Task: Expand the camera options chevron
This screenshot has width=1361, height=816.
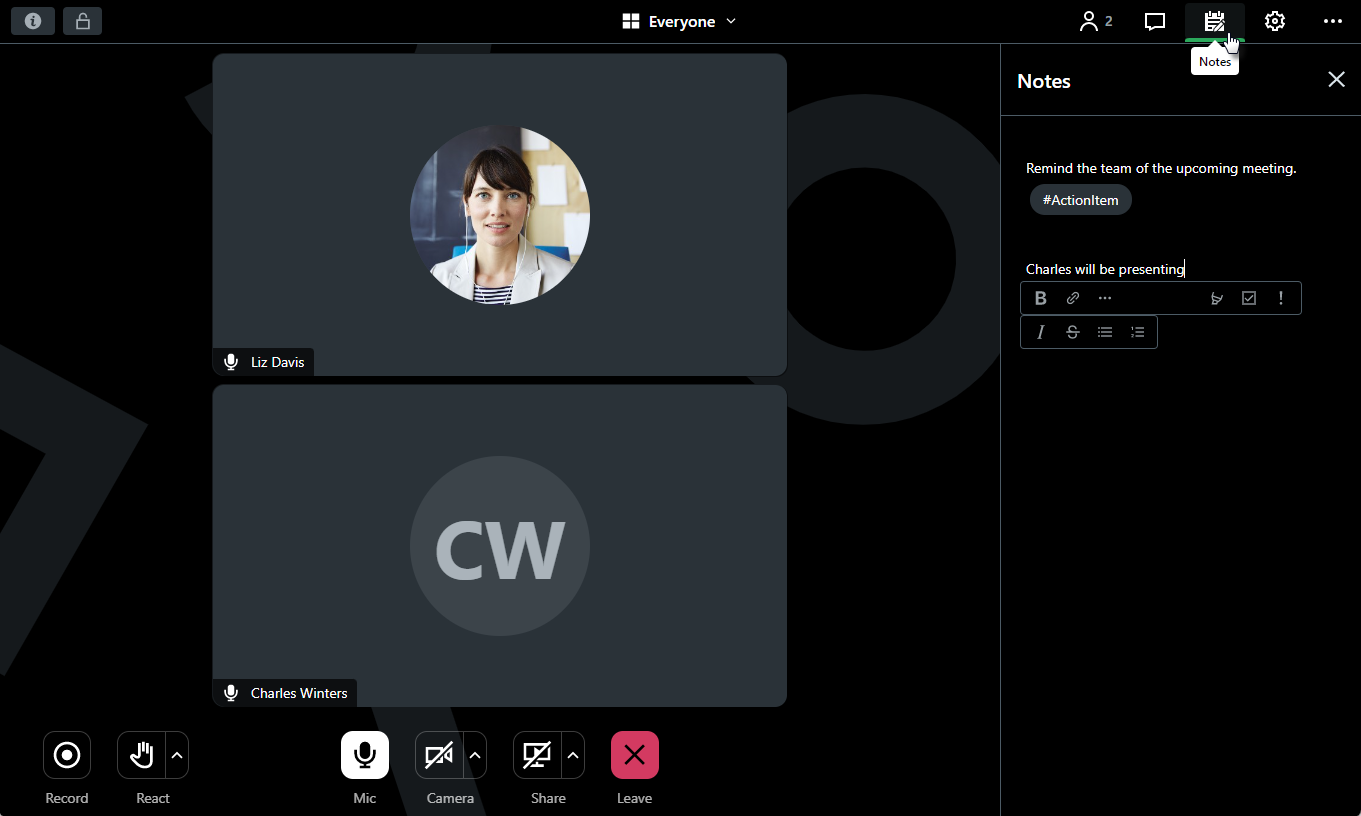Action: click(x=476, y=755)
